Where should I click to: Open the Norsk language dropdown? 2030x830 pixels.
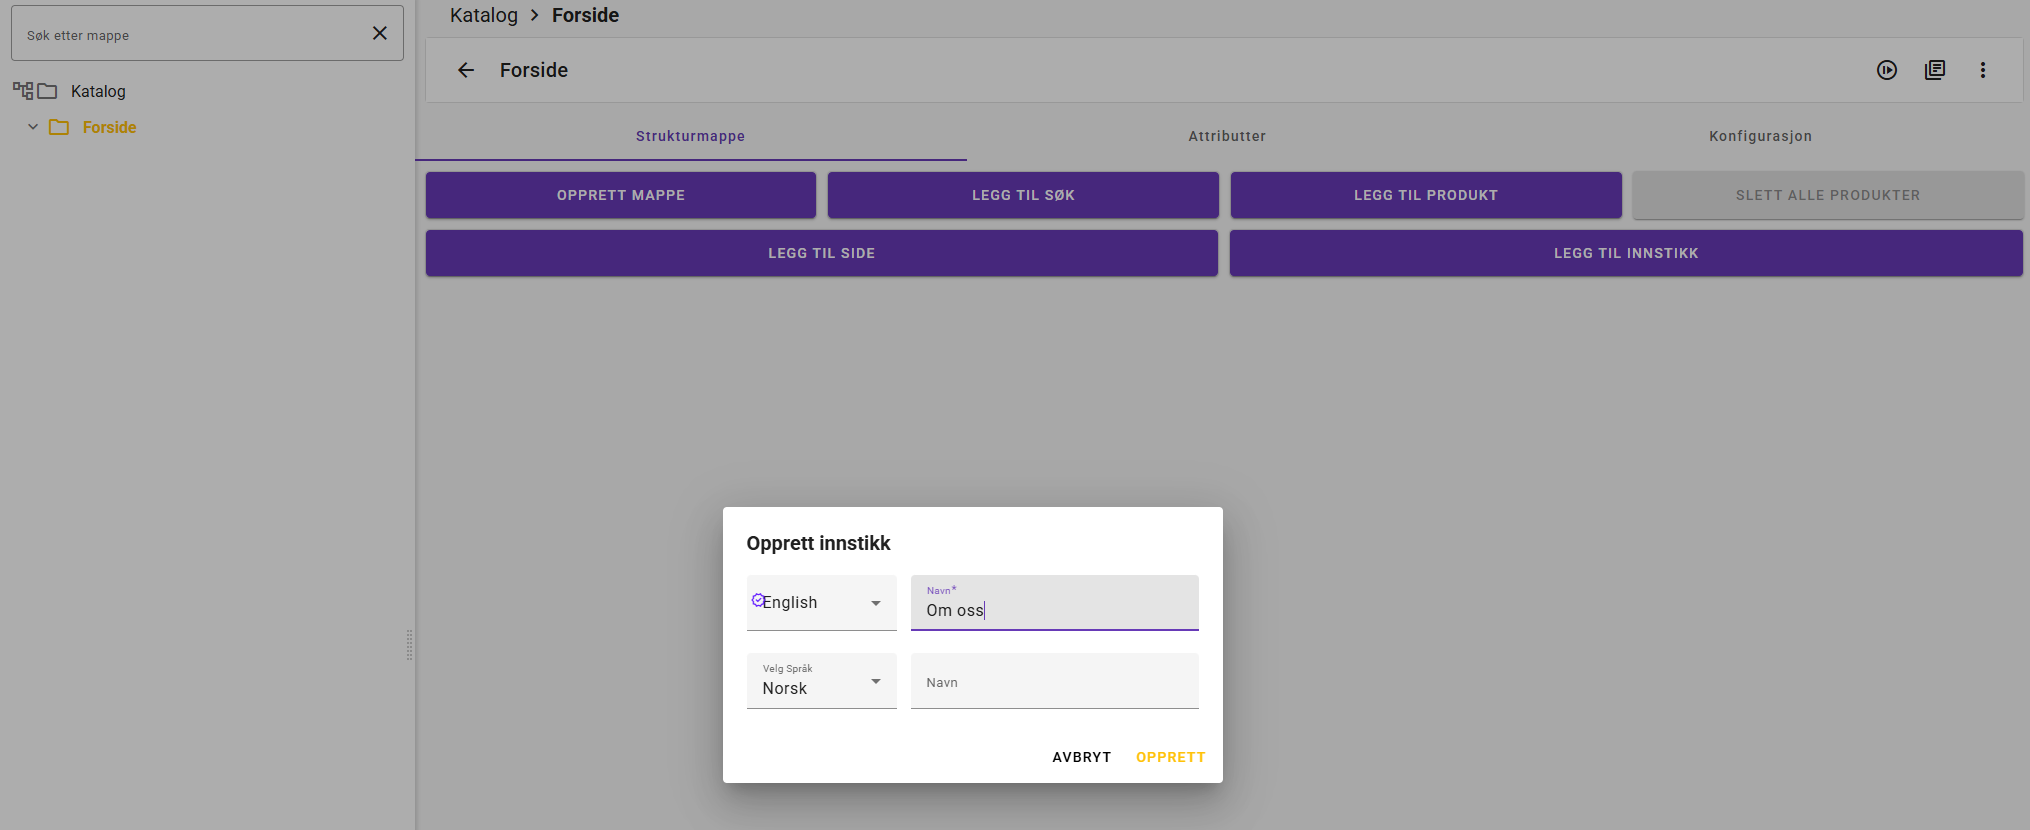click(875, 681)
